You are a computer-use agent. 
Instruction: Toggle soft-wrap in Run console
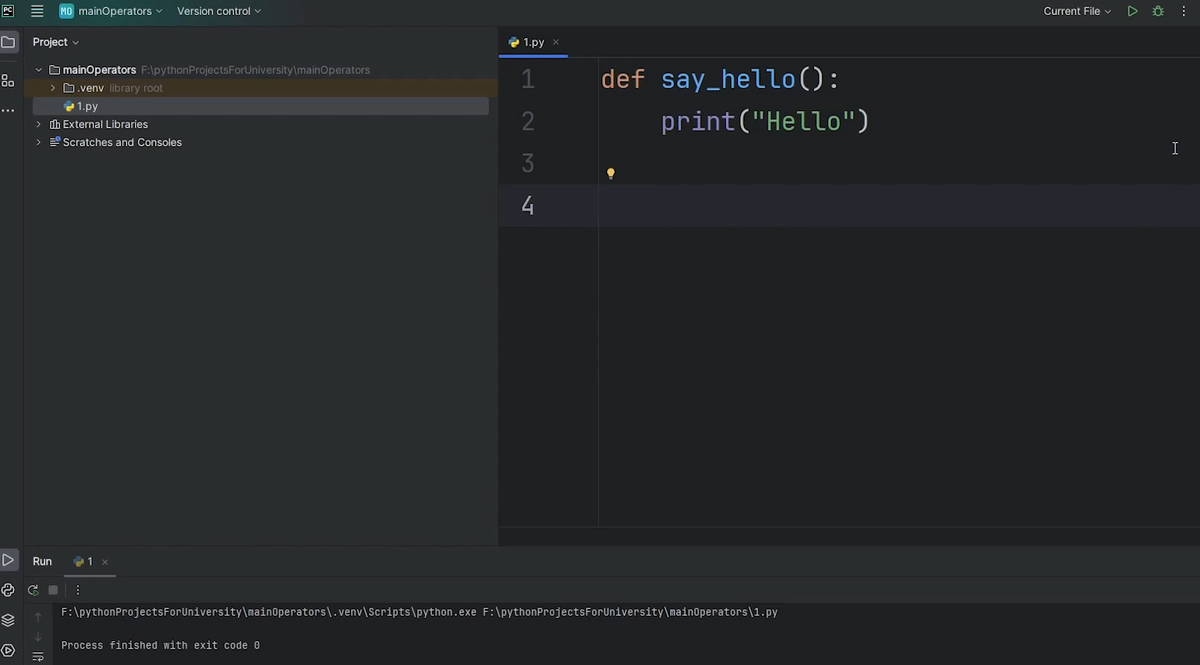tap(38, 657)
